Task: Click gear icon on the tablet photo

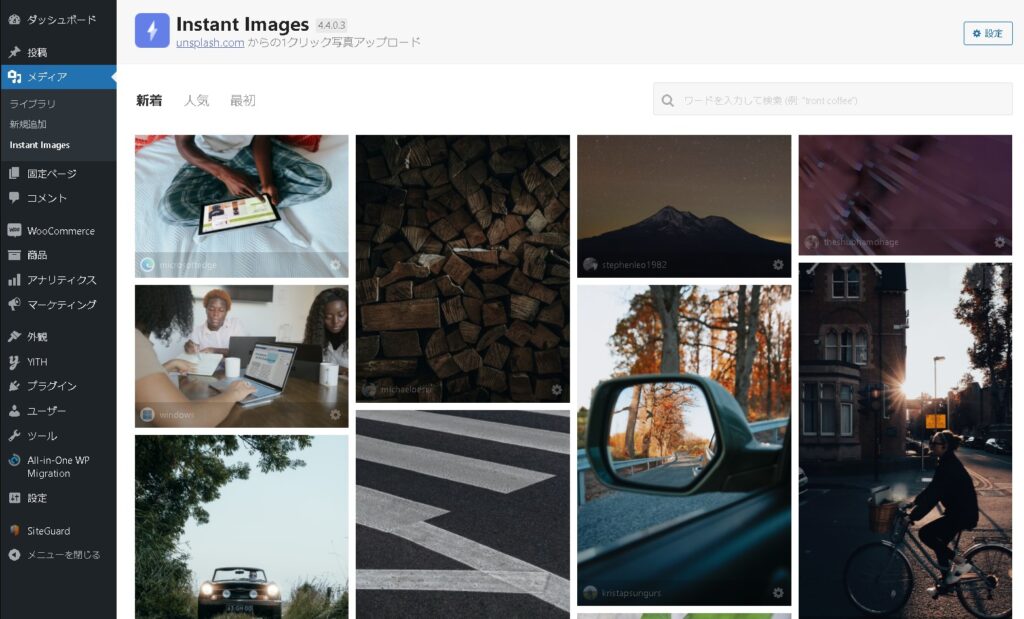Action: coord(335,265)
